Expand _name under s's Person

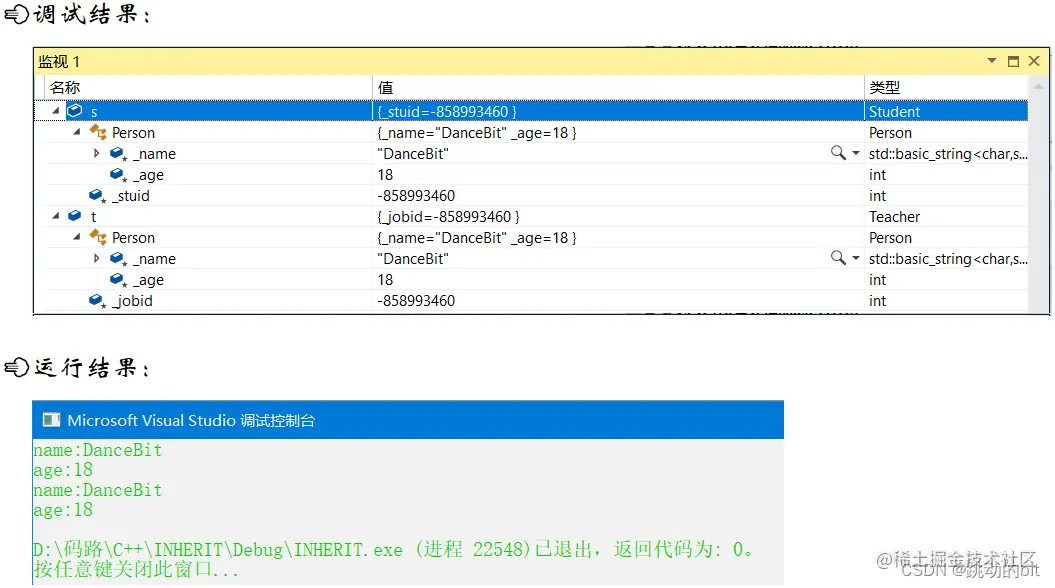click(96, 153)
